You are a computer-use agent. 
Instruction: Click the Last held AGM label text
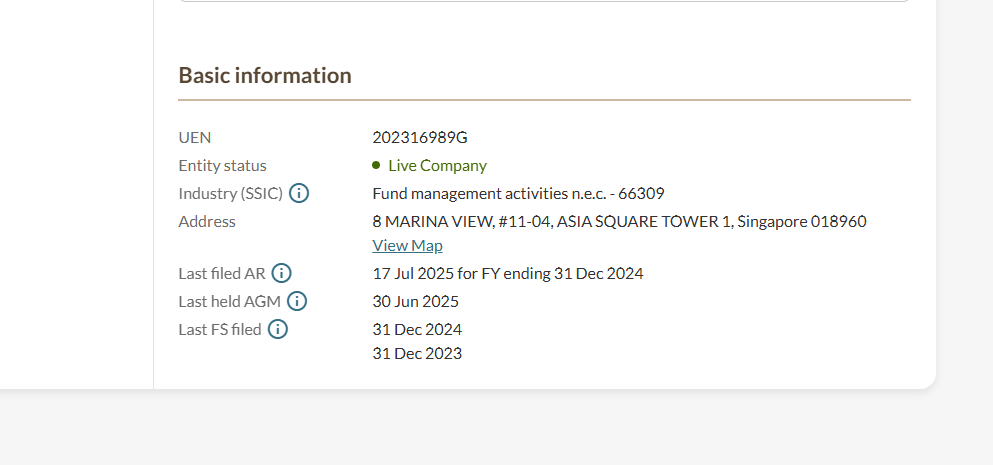point(229,301)
